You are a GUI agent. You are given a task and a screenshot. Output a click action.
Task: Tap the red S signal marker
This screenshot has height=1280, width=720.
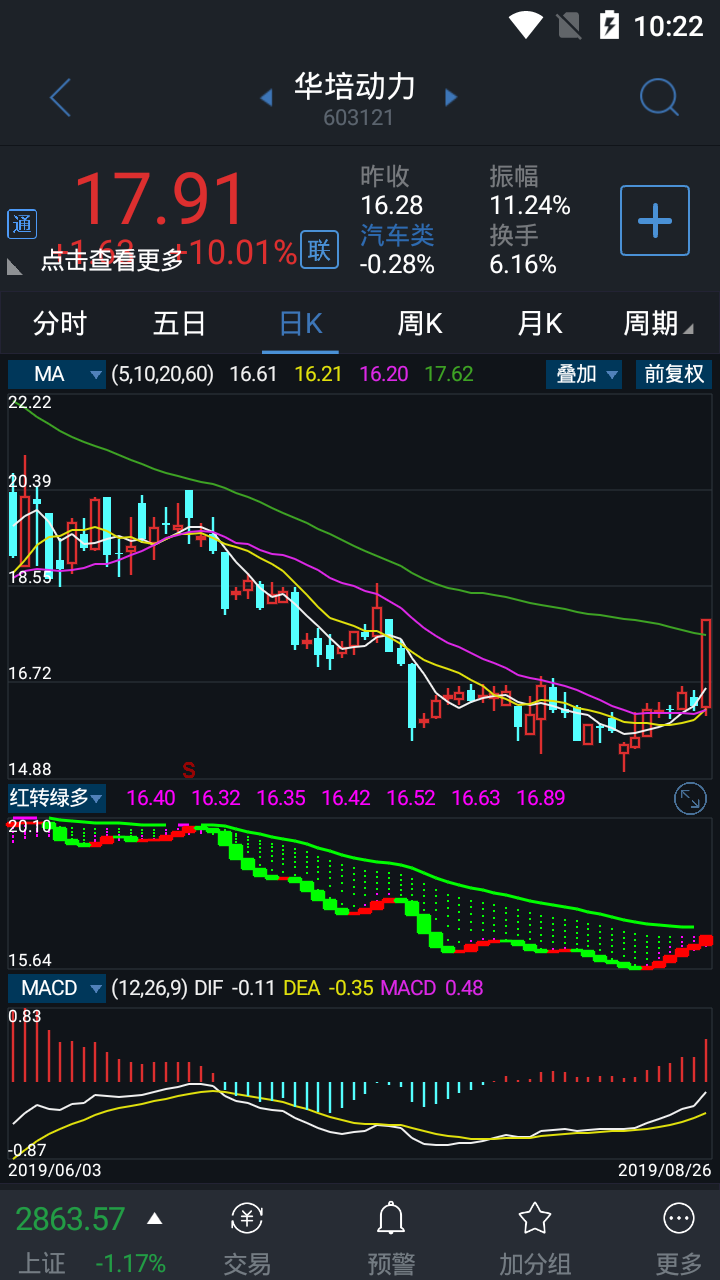tap(188, 769)
